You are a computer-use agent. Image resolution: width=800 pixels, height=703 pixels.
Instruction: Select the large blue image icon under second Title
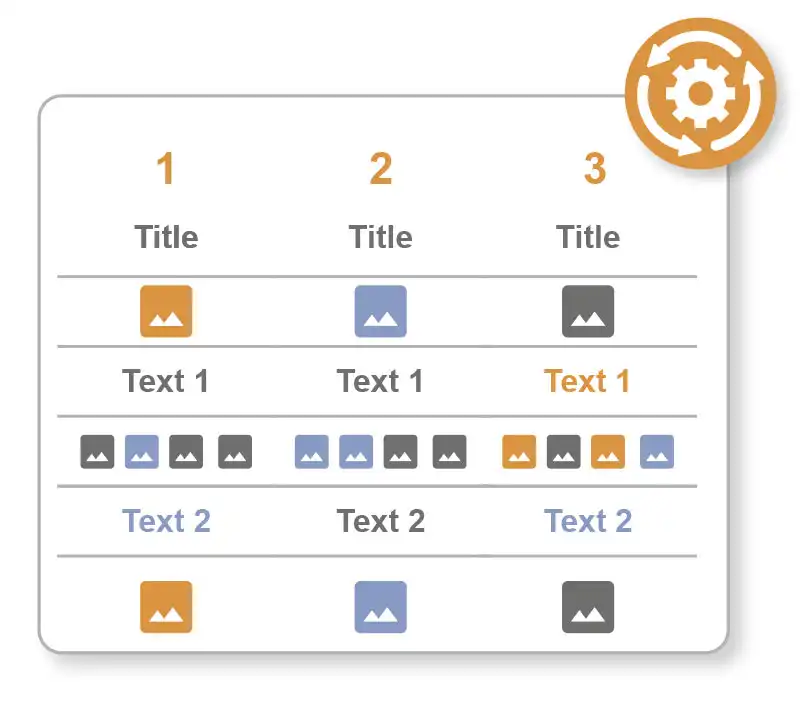point(380,311)
